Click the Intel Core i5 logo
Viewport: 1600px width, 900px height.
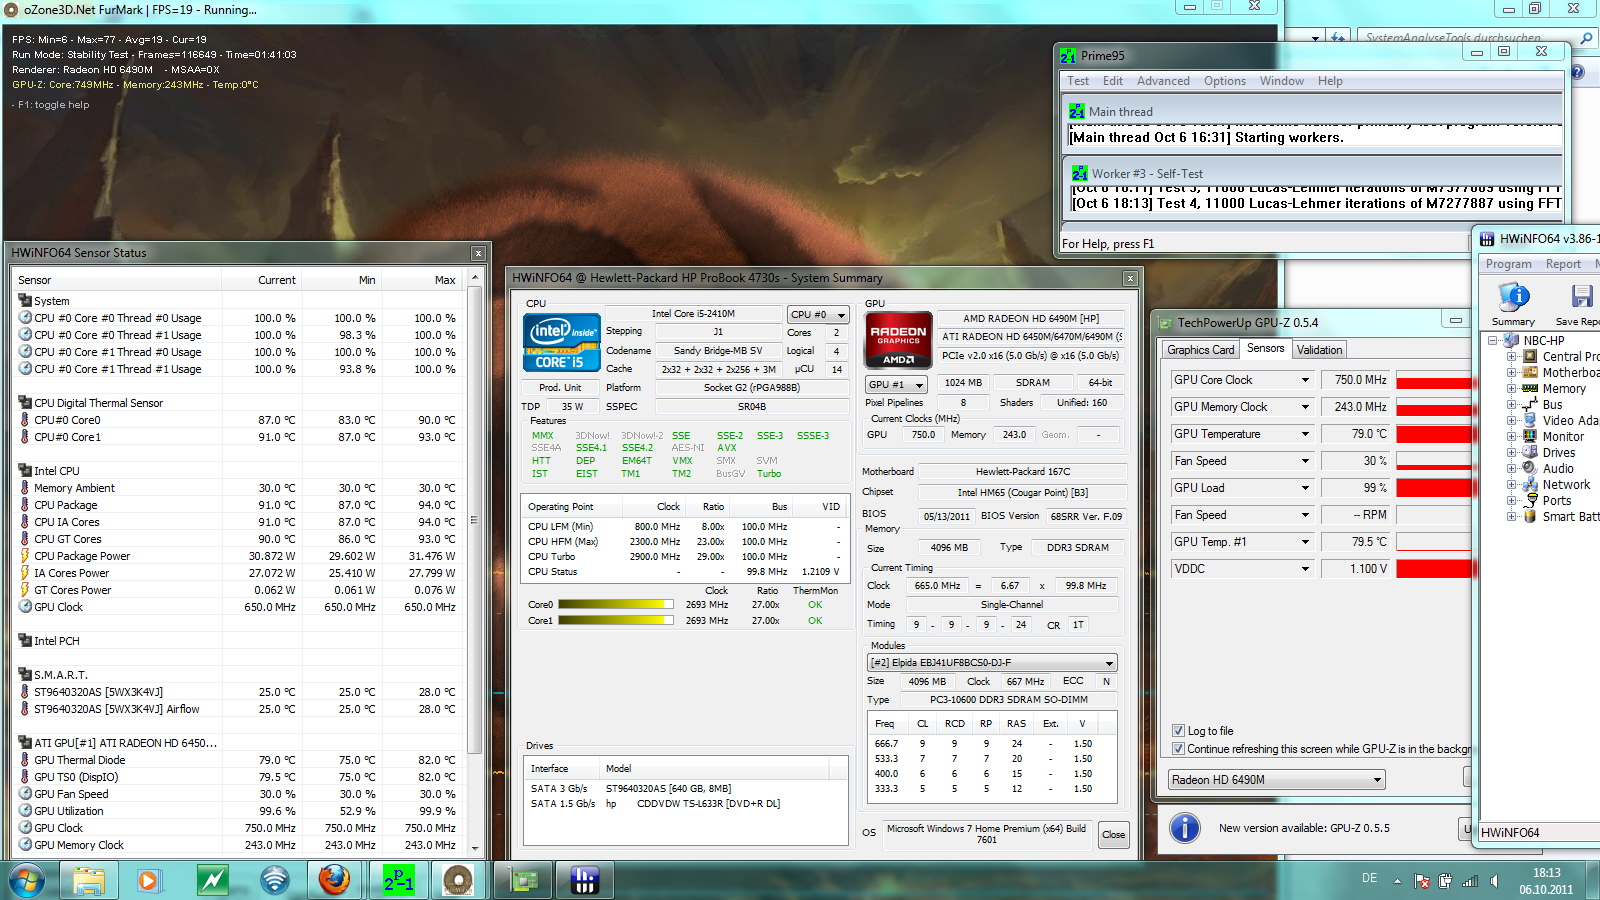pyautogui.click(x=560, y=342)
